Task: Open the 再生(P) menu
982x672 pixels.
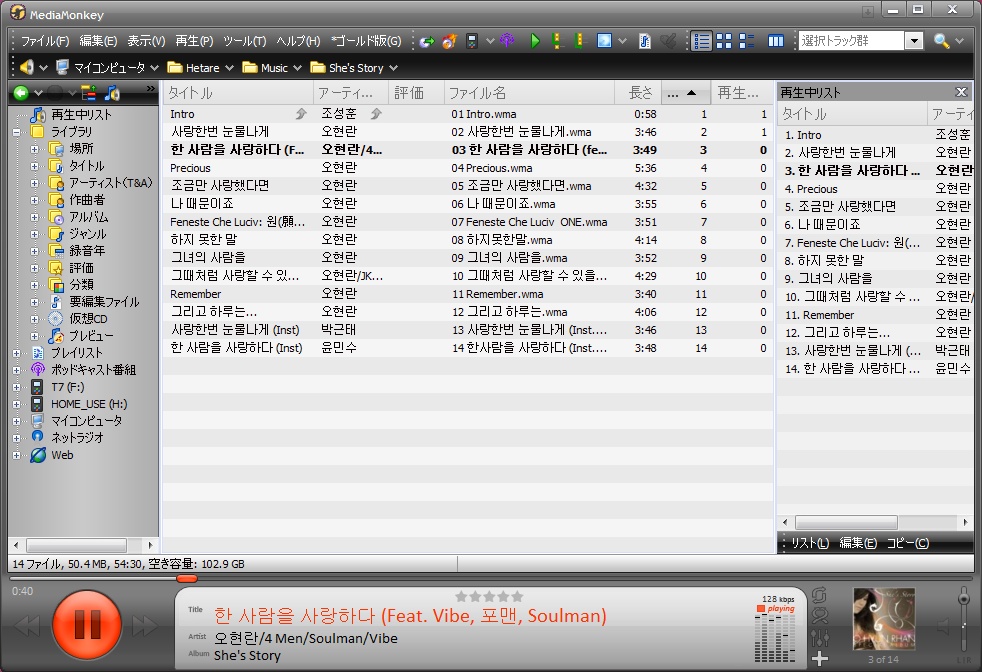Action: click(194, 41)
